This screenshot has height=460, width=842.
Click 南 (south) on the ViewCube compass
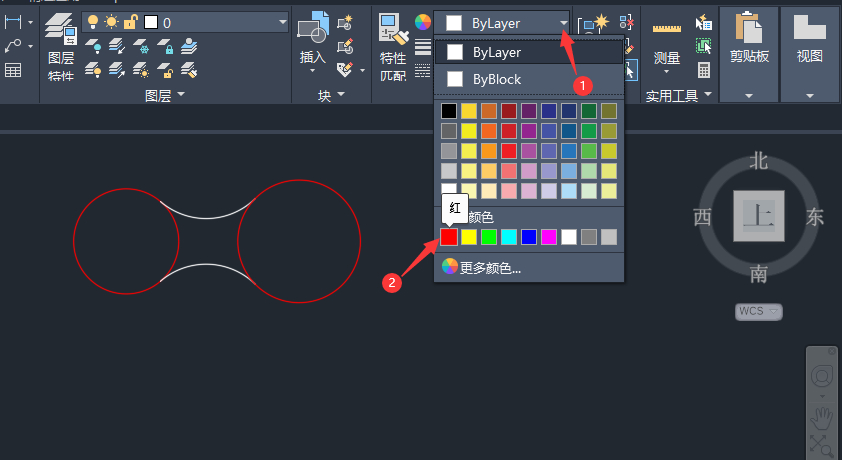(x=758, y=274)
